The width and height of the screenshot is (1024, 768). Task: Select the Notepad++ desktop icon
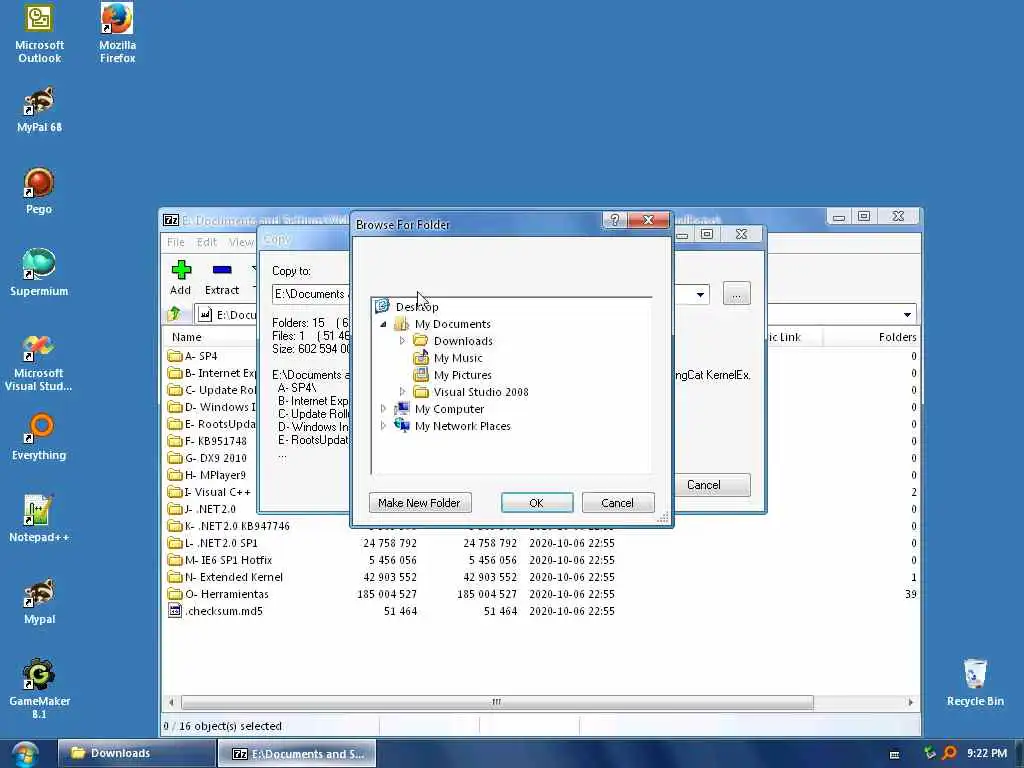click(39, 519)
